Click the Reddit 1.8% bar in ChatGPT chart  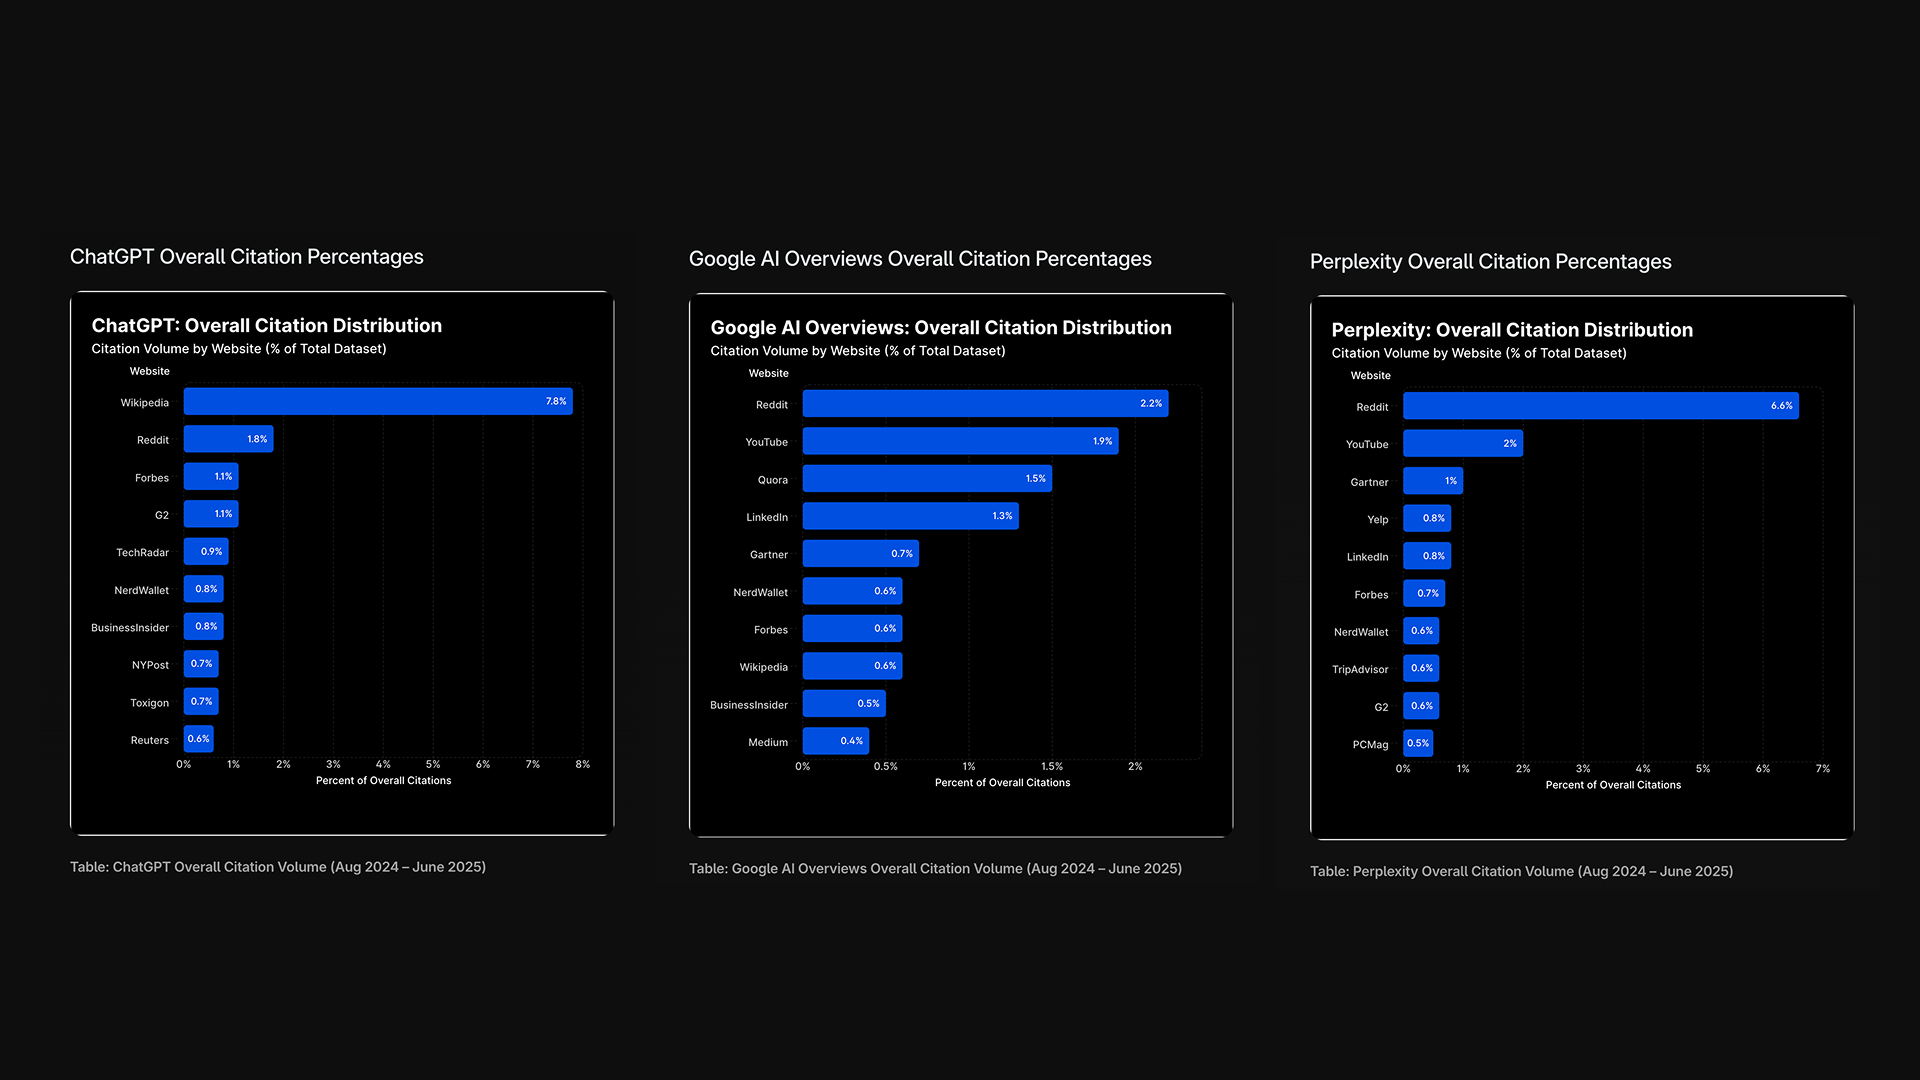[229, 439]
